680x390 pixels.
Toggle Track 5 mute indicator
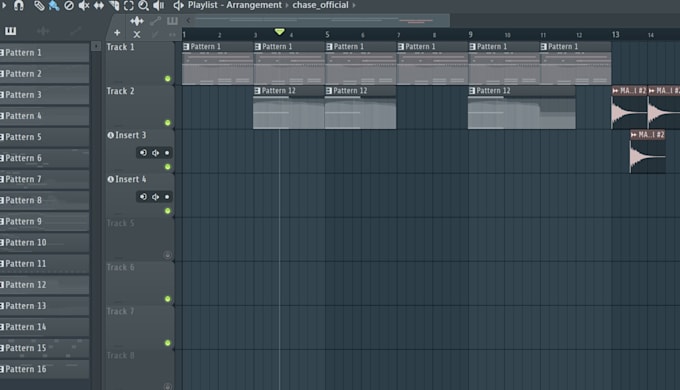[x=168, y=255]
